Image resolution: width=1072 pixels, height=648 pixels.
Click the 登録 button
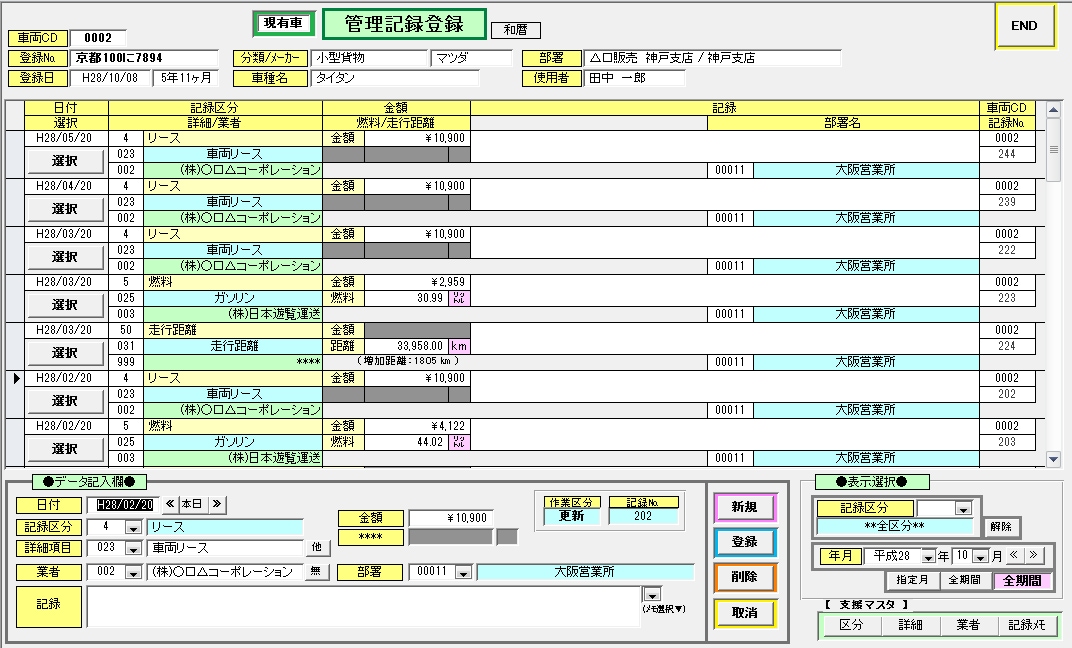tap(745, 542)
